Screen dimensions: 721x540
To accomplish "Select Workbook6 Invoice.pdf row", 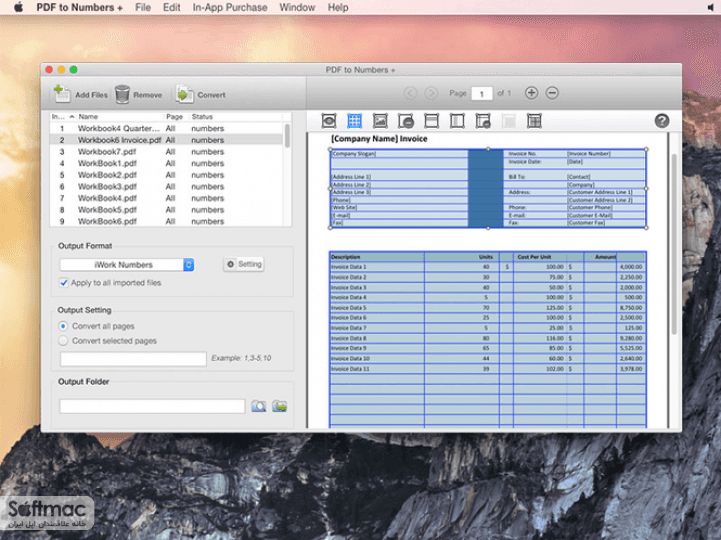I will [x=166, y=140].
